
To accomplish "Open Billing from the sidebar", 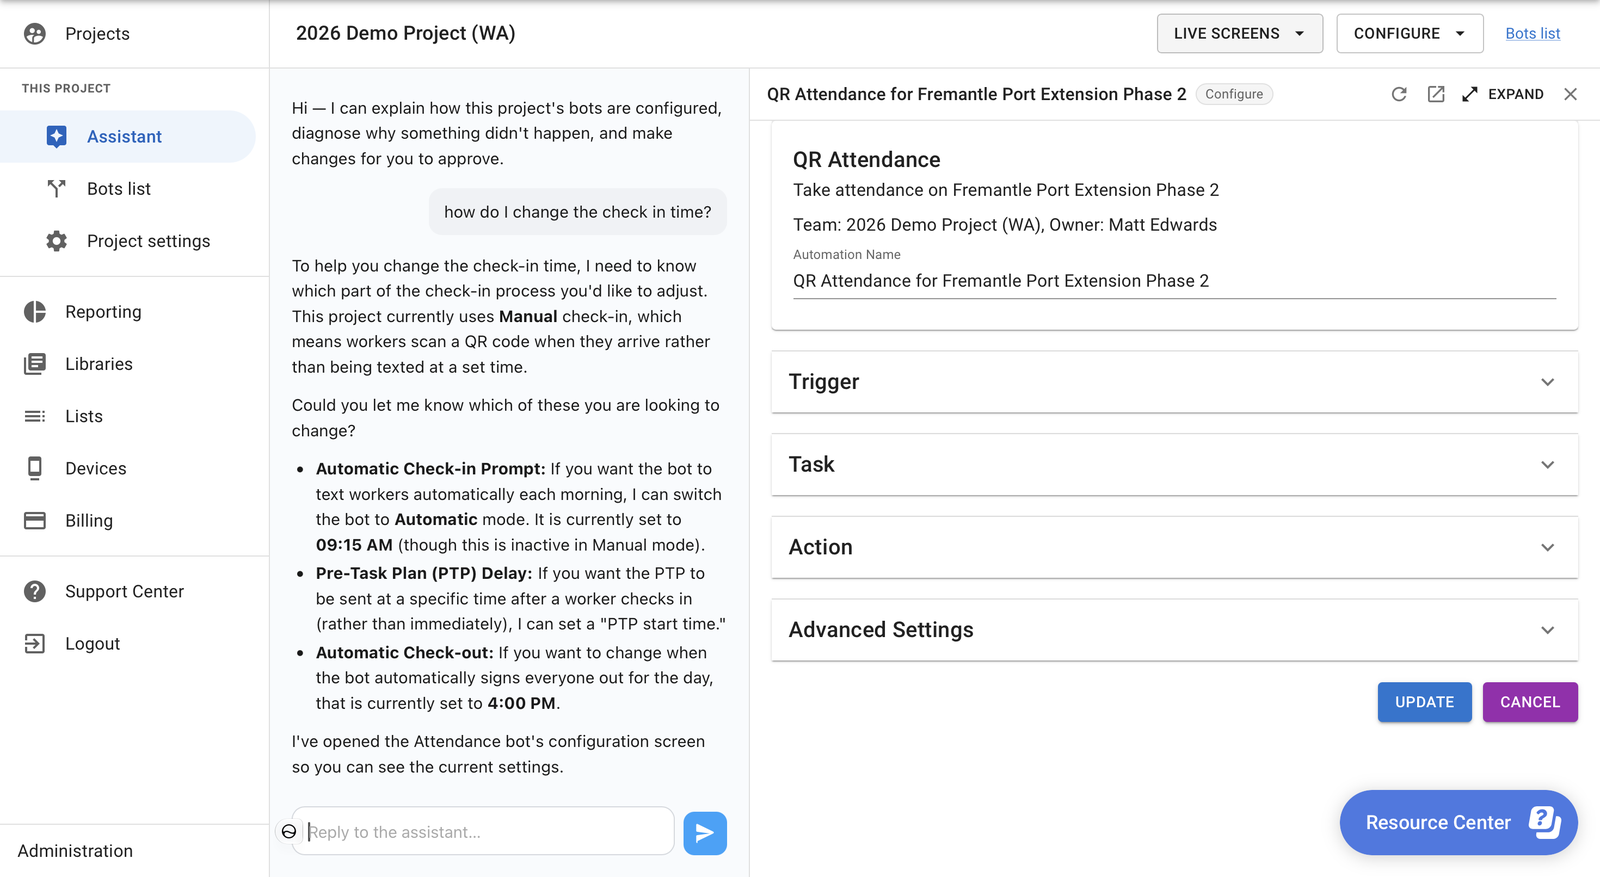I will [134, 520].
